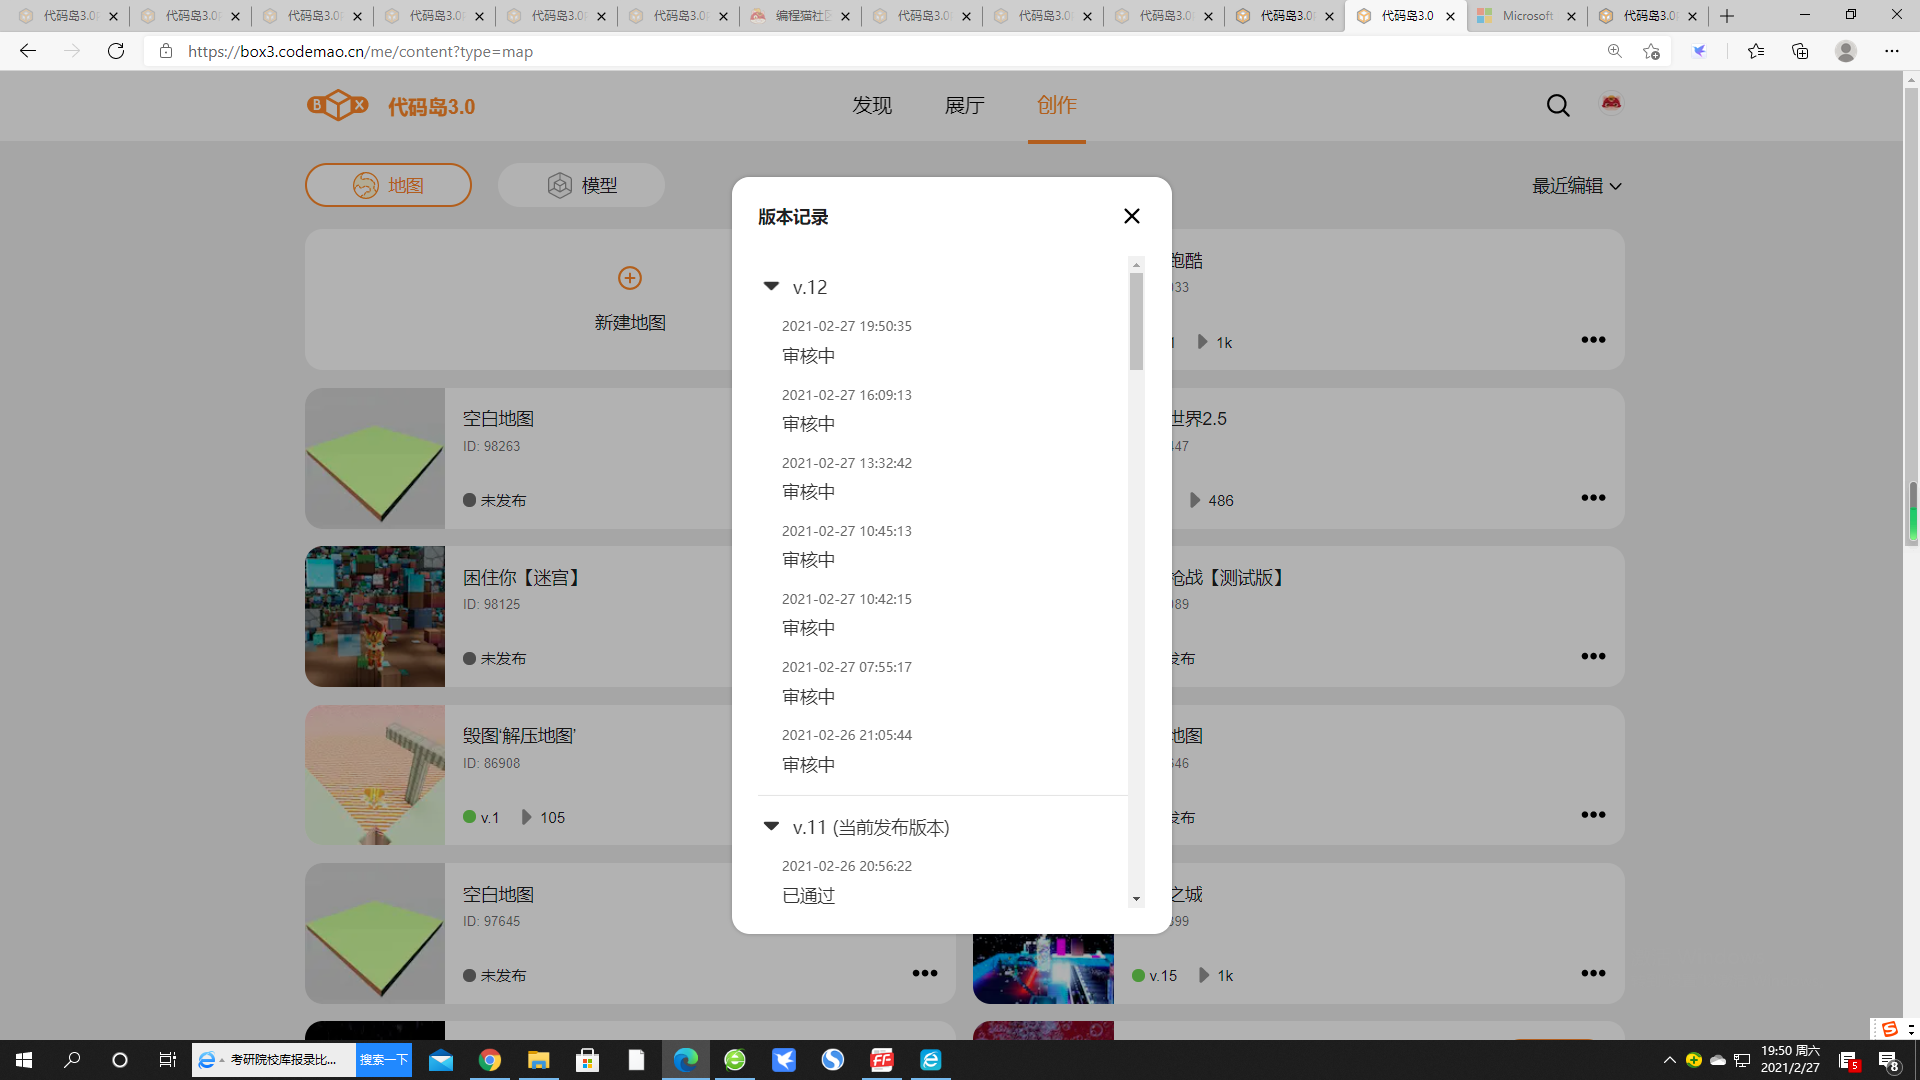This screenshot has height=1080, width=1920.
Task: Select the 模型 category button
Action: click(581, 185)
